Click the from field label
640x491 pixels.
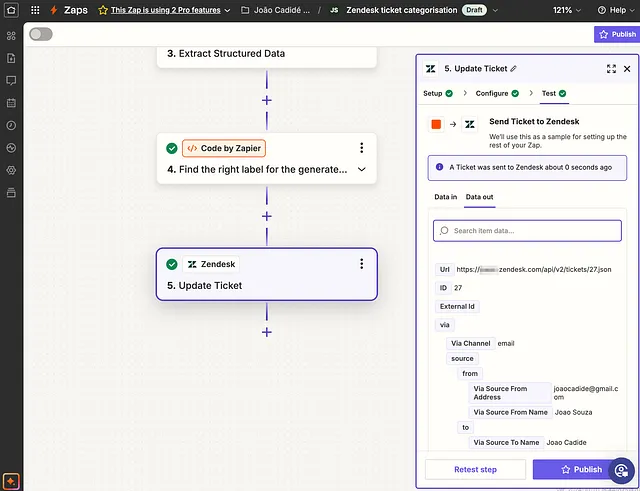[470, 373]
